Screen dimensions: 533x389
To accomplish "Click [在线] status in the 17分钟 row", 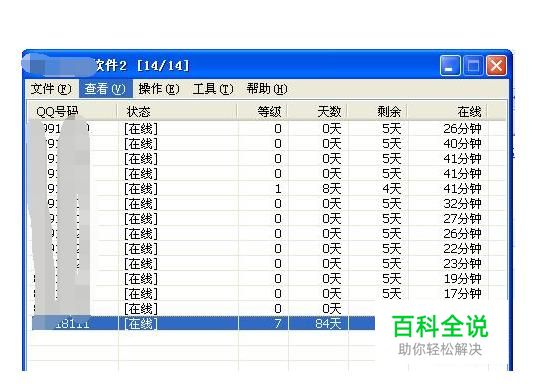I will 141,293.
